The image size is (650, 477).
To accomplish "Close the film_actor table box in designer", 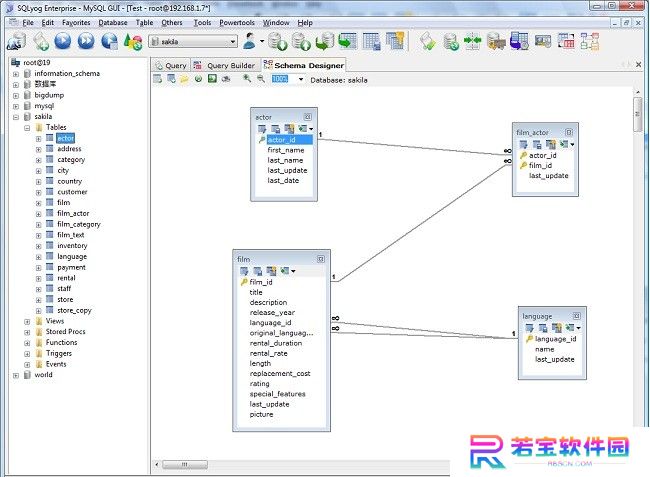I will pyautogui.click(x=569, y=132).
